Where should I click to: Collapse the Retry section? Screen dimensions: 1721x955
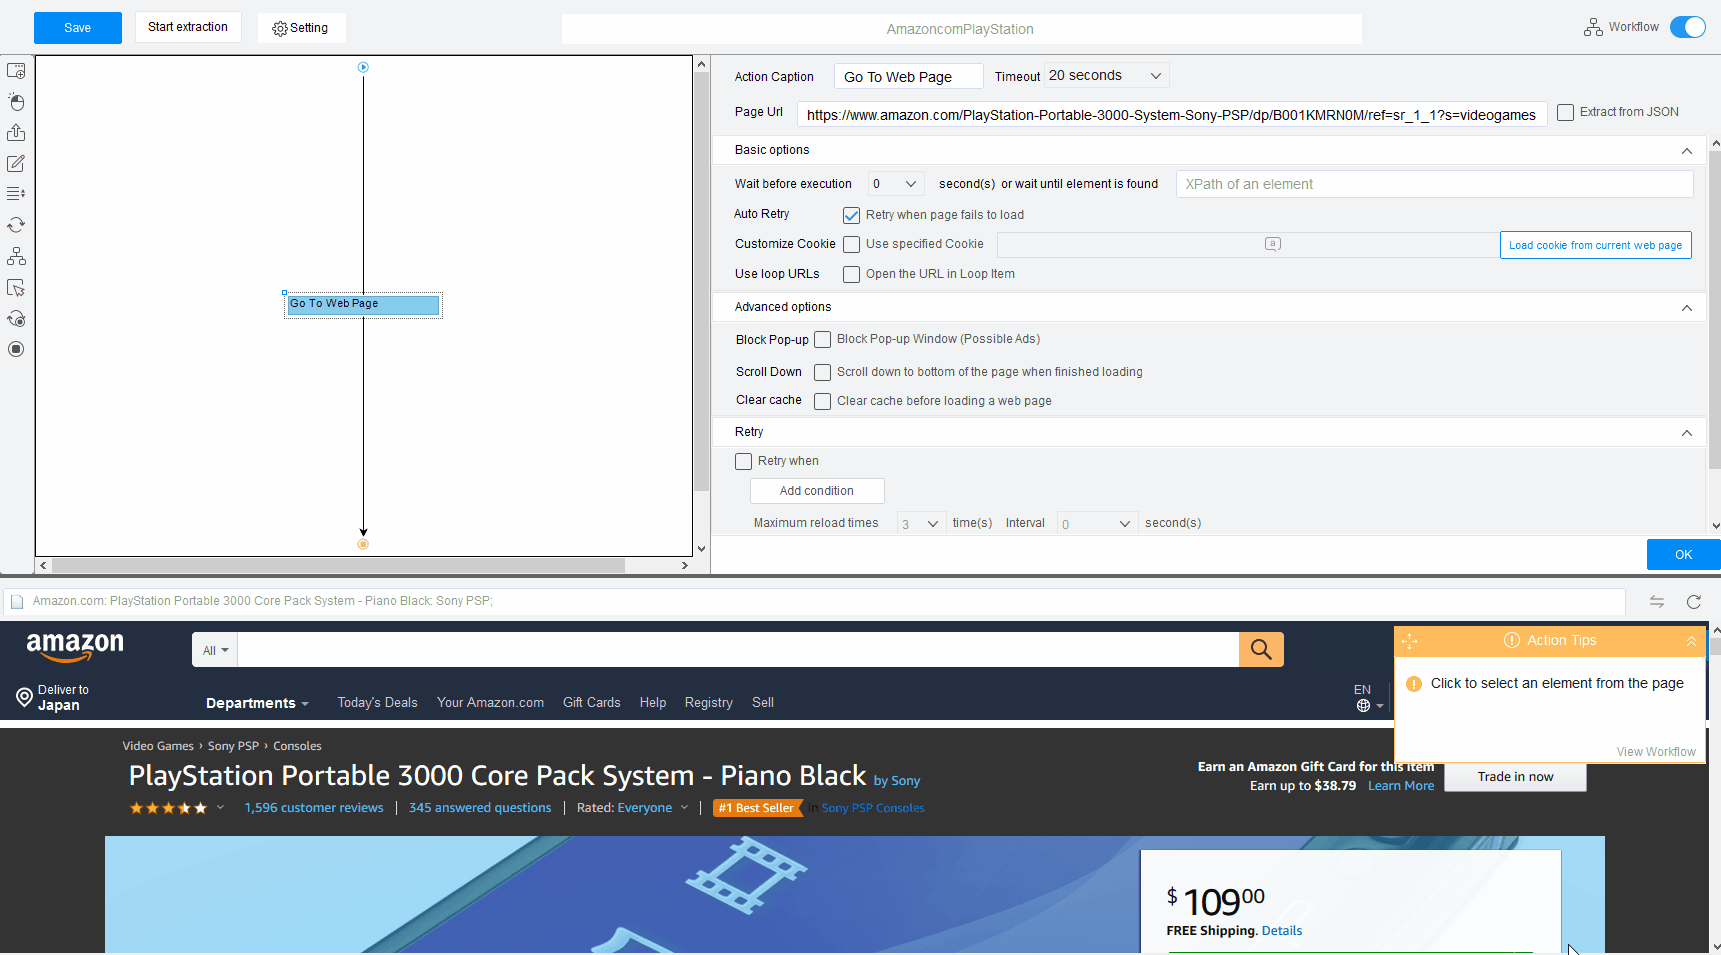coord(1687,433)
